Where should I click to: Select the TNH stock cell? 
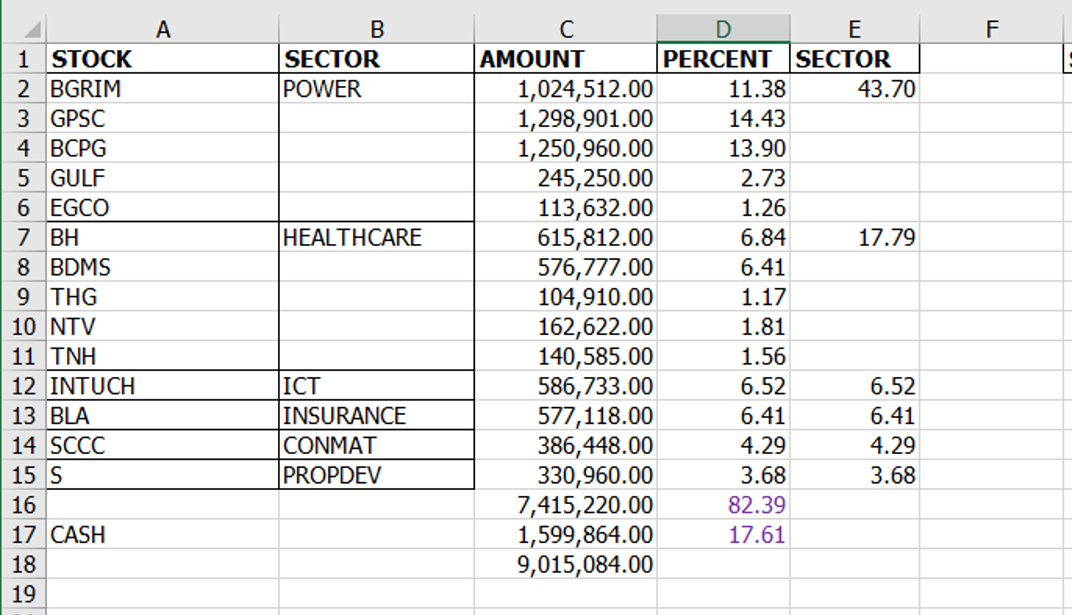tap(163, 357)
